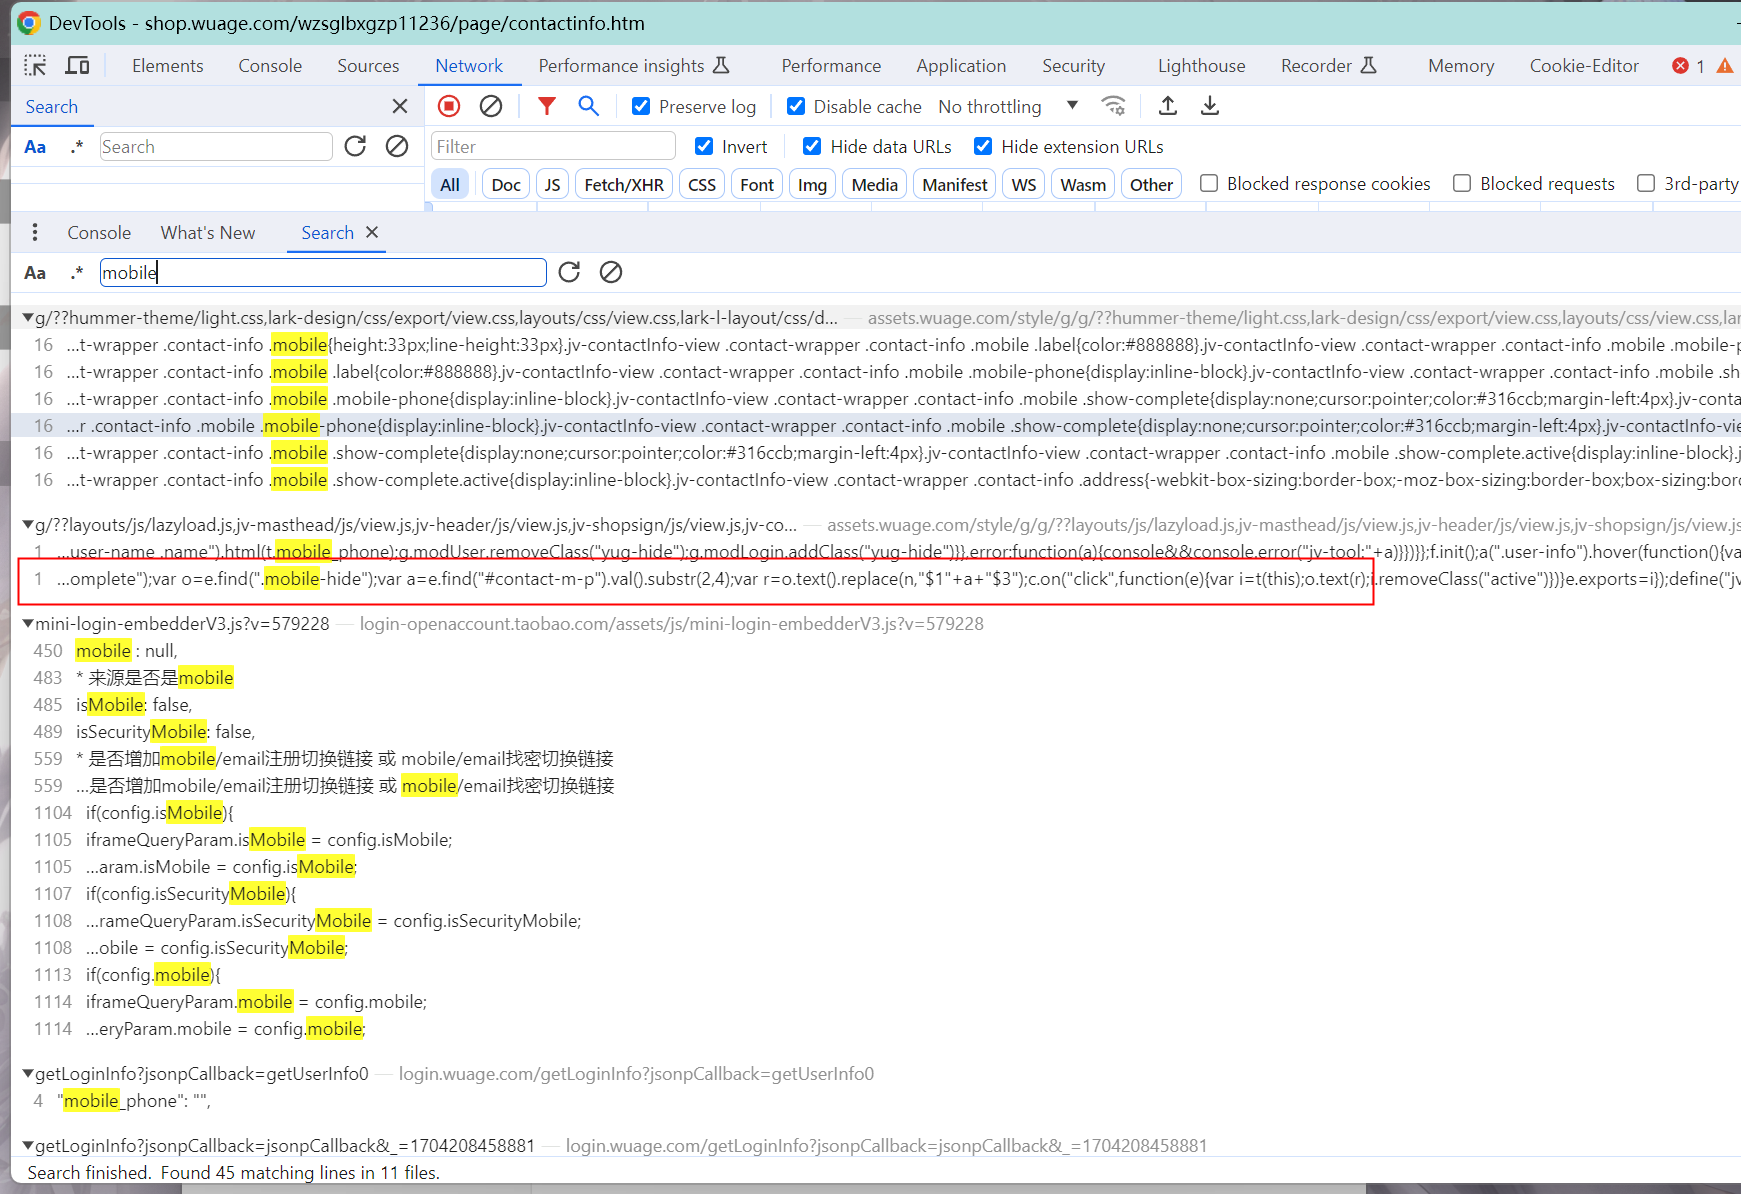Viewport: 1741px width, 1194px height.
Task: Collapse the layouts lazyload.js result group
Action: tap(28, 525)
